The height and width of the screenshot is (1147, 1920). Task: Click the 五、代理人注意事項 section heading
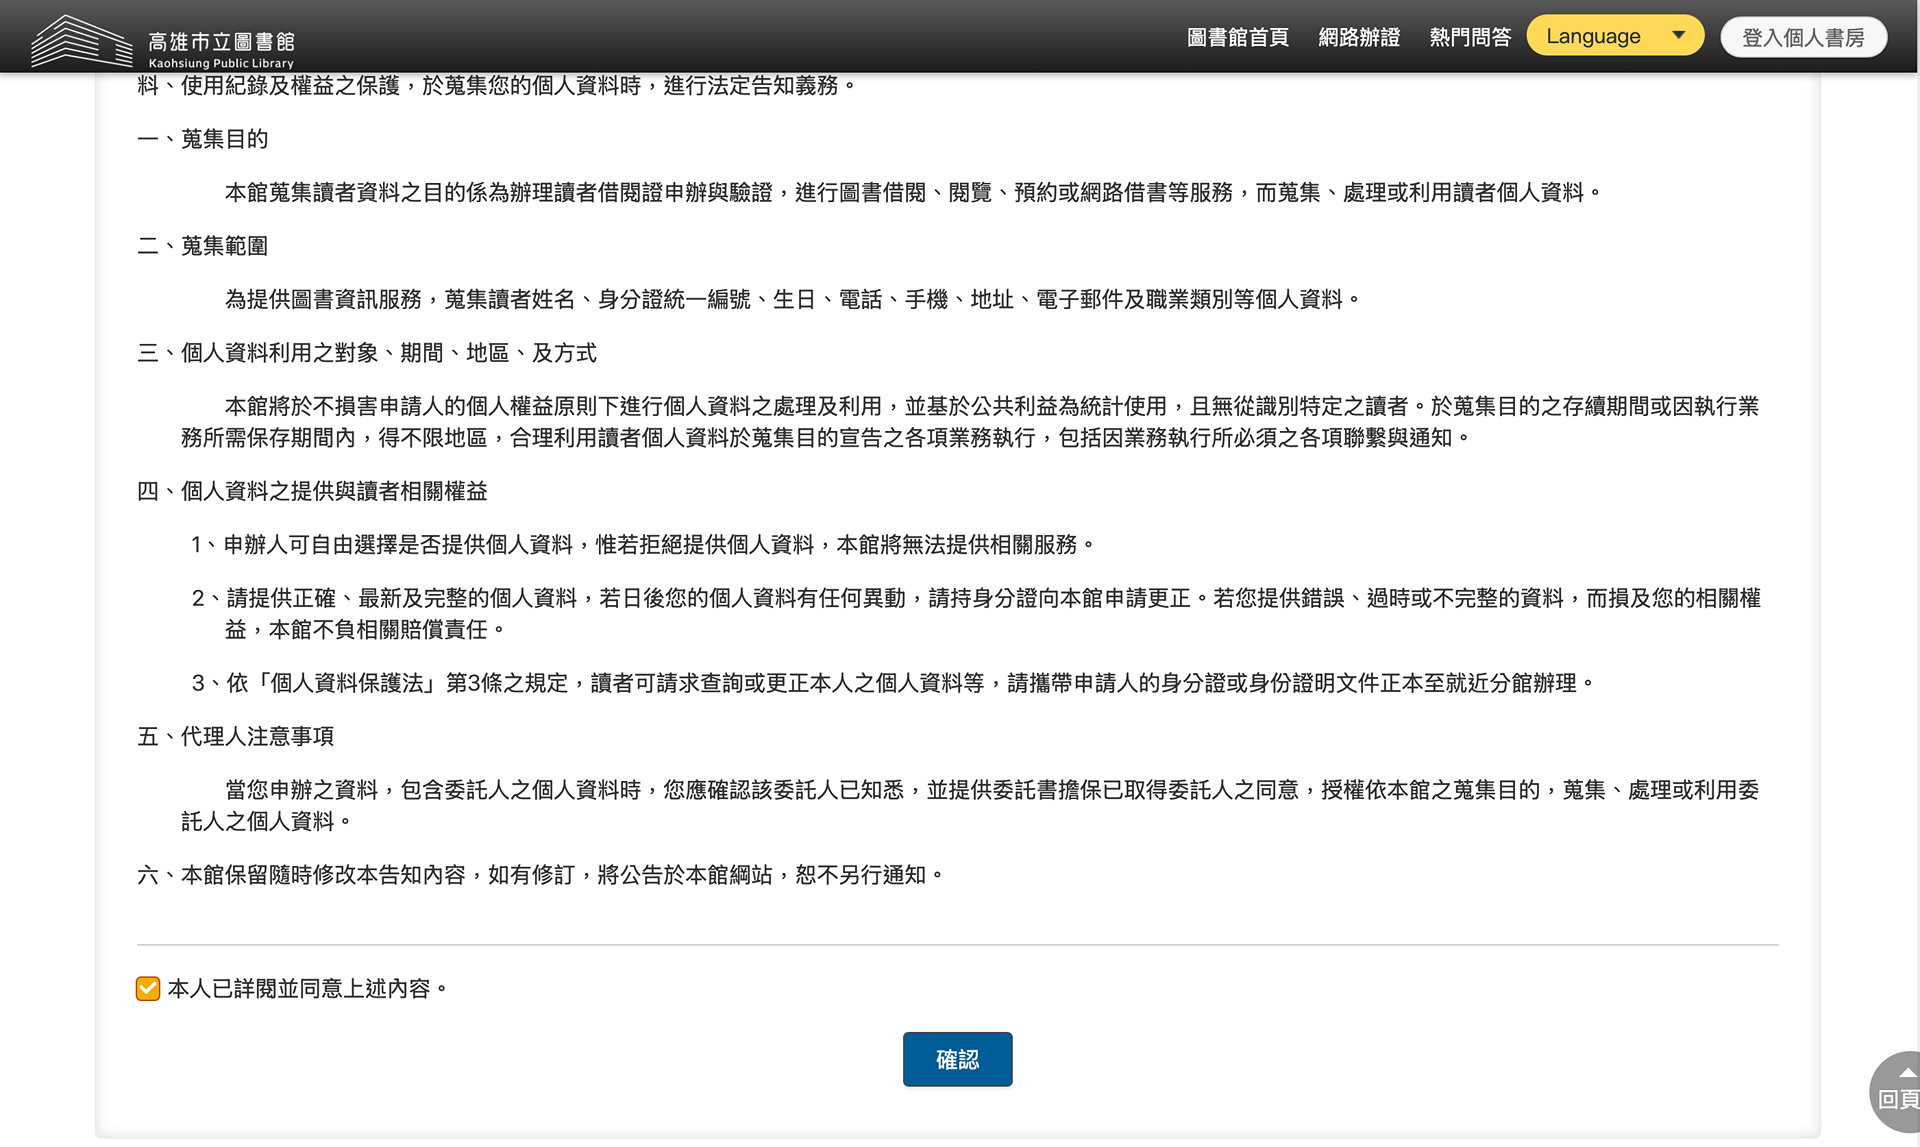click(235, 736)
